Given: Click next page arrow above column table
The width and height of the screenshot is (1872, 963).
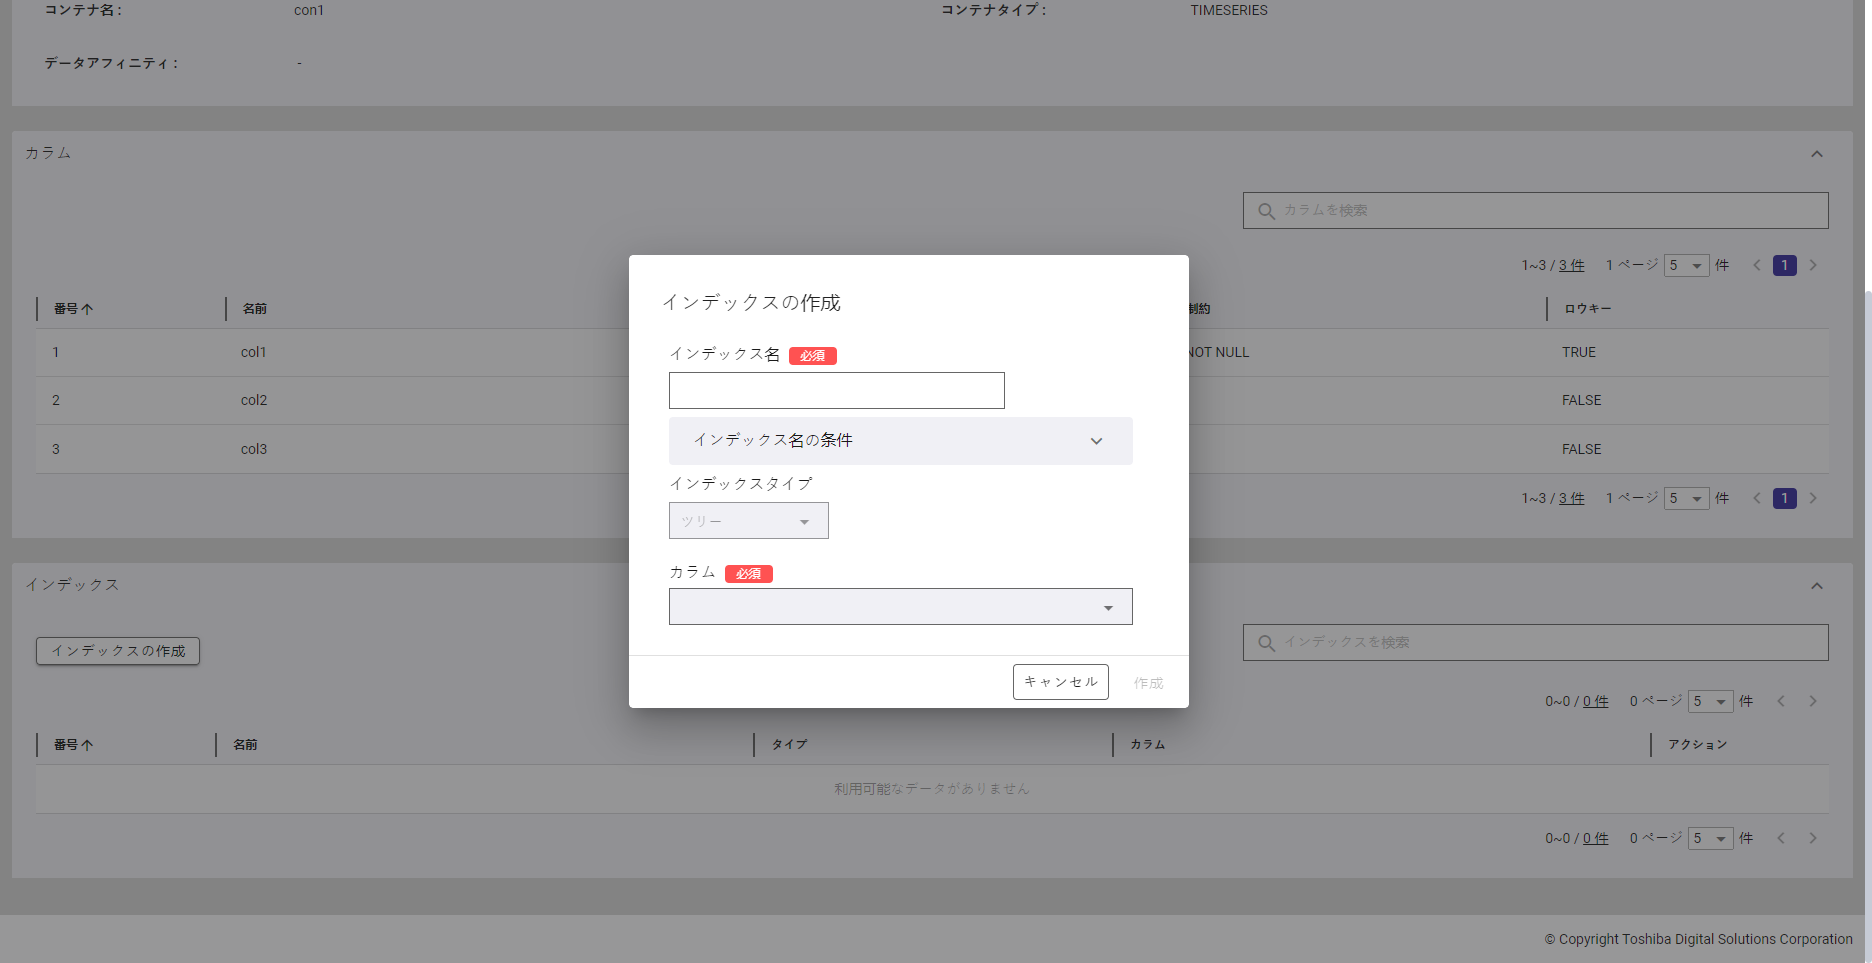Looking at the screenshot, I should 1813,266.
